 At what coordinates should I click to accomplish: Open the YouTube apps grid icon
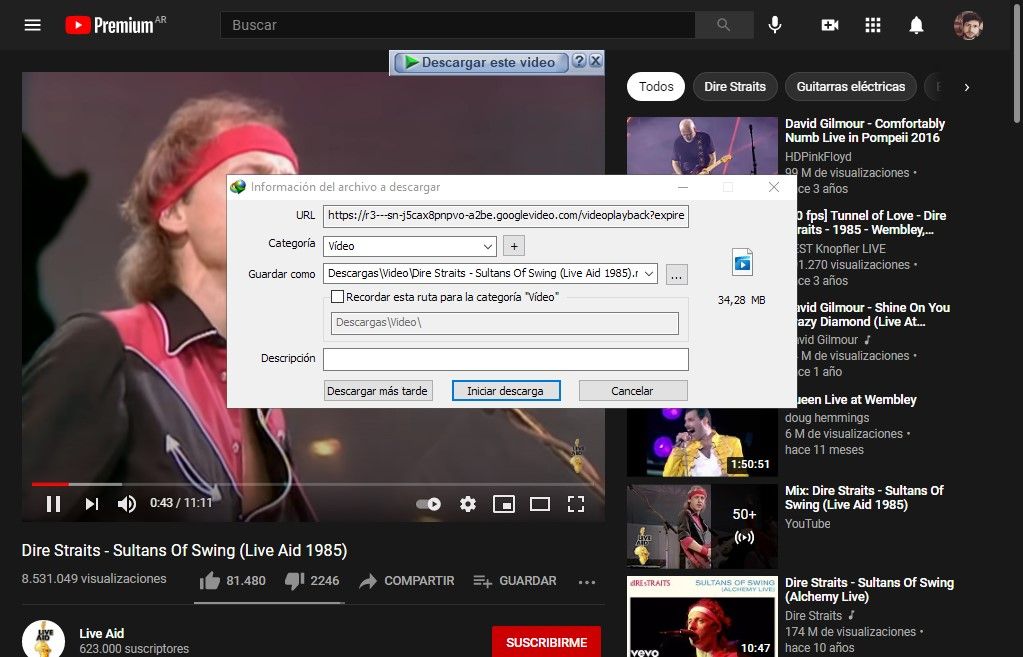coord(873,25)
